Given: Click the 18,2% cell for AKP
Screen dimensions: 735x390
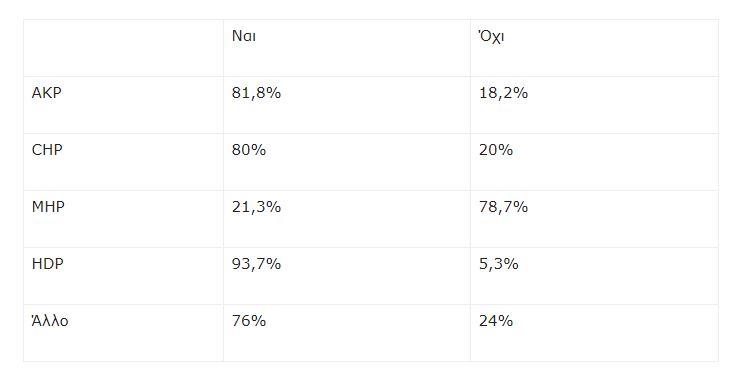Looking at the screenshot, I should point(503,93).
